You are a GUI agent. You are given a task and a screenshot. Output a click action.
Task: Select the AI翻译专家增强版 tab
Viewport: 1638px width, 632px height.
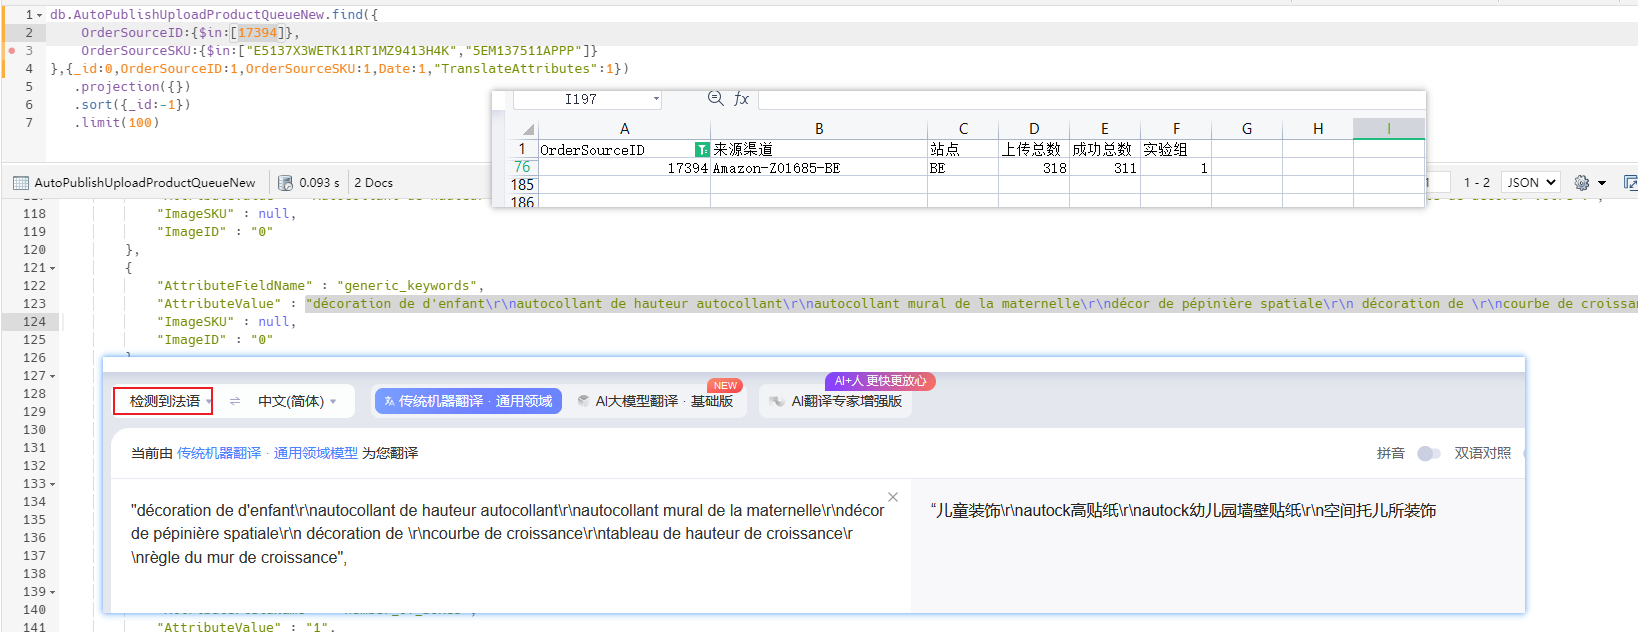(836, 401)
